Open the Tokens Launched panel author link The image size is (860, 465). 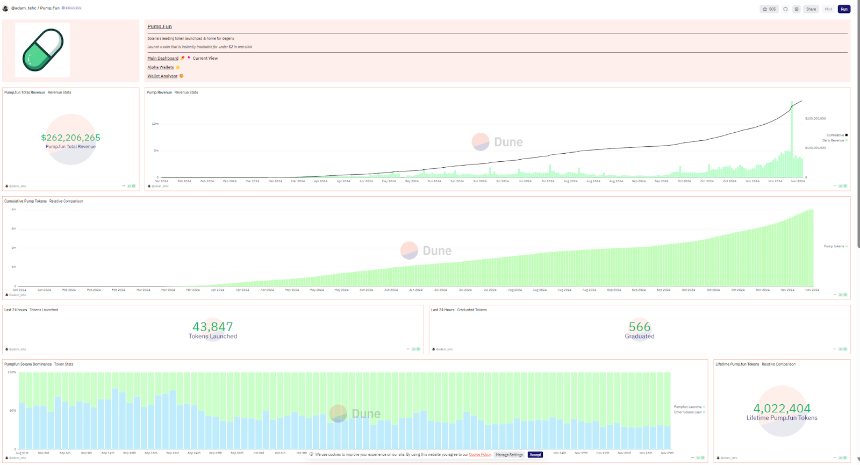point(16,349)
